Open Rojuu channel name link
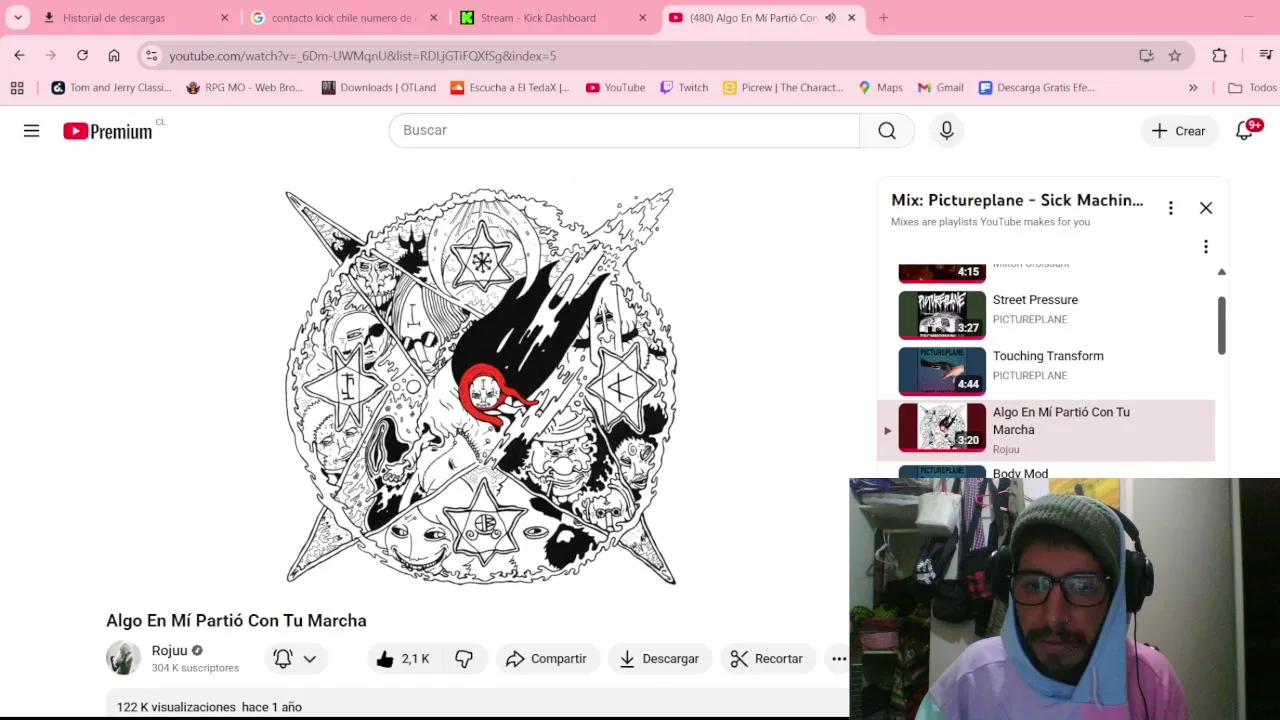The image size is (1280, 720). point(169,650)
